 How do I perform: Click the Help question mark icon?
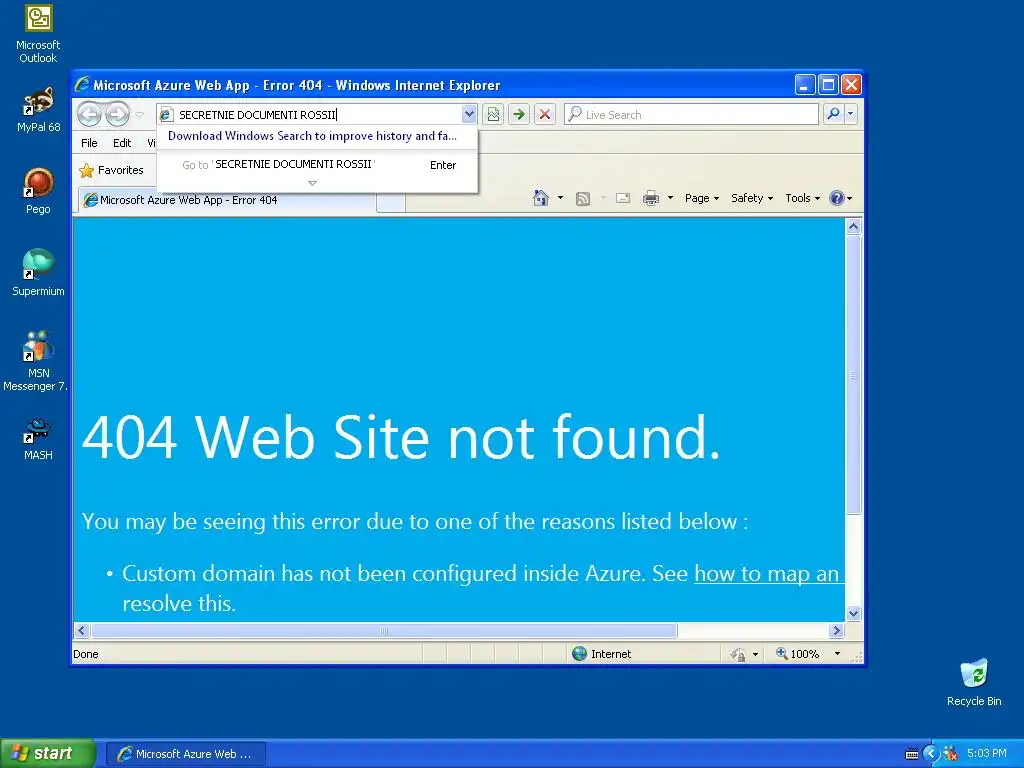click(x=837, y=198)
